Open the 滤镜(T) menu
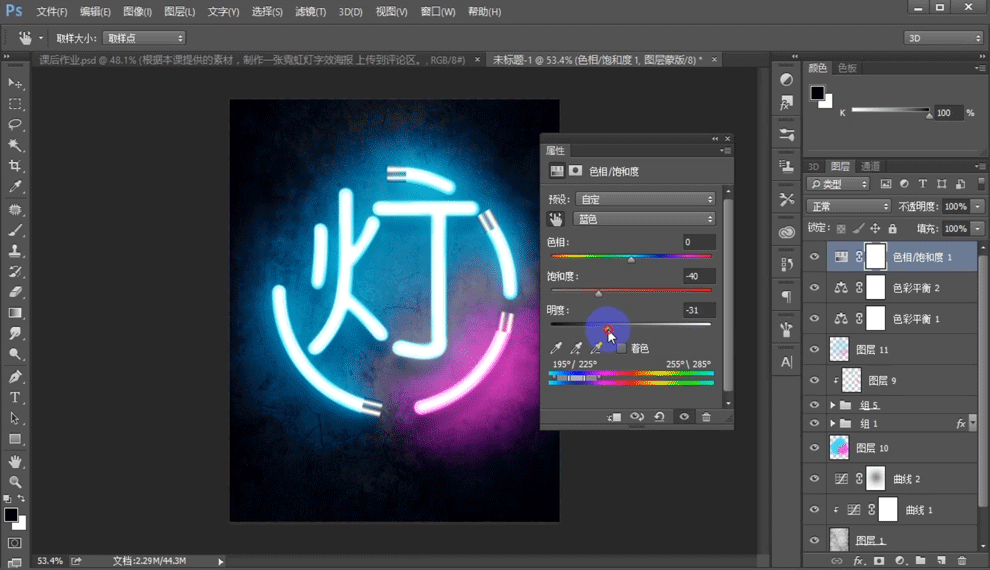 [x=311, y=12]
